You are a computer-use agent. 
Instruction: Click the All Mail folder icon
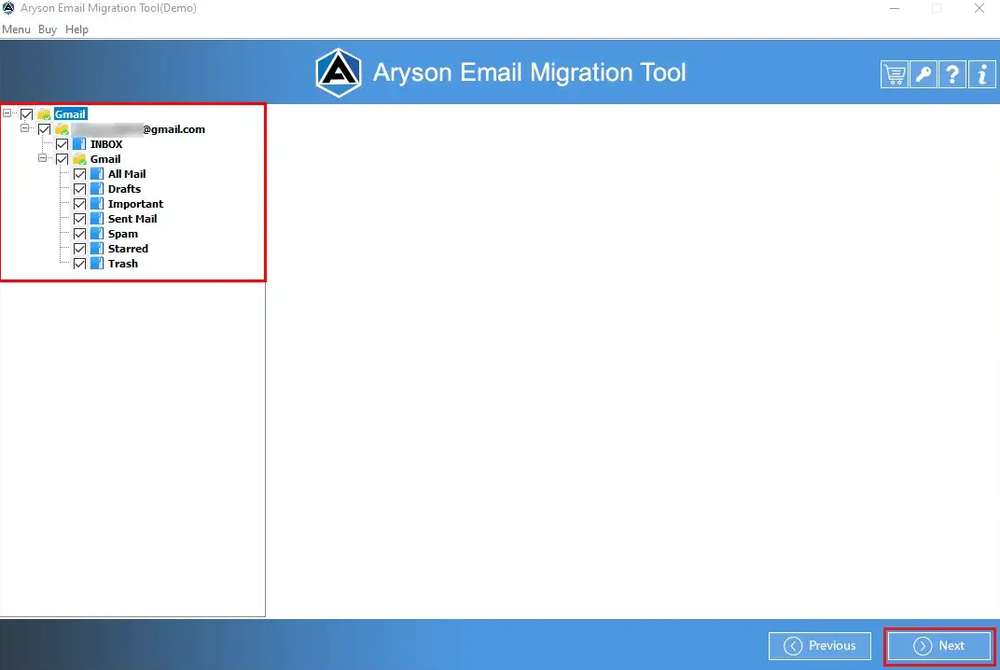point(97,174)
